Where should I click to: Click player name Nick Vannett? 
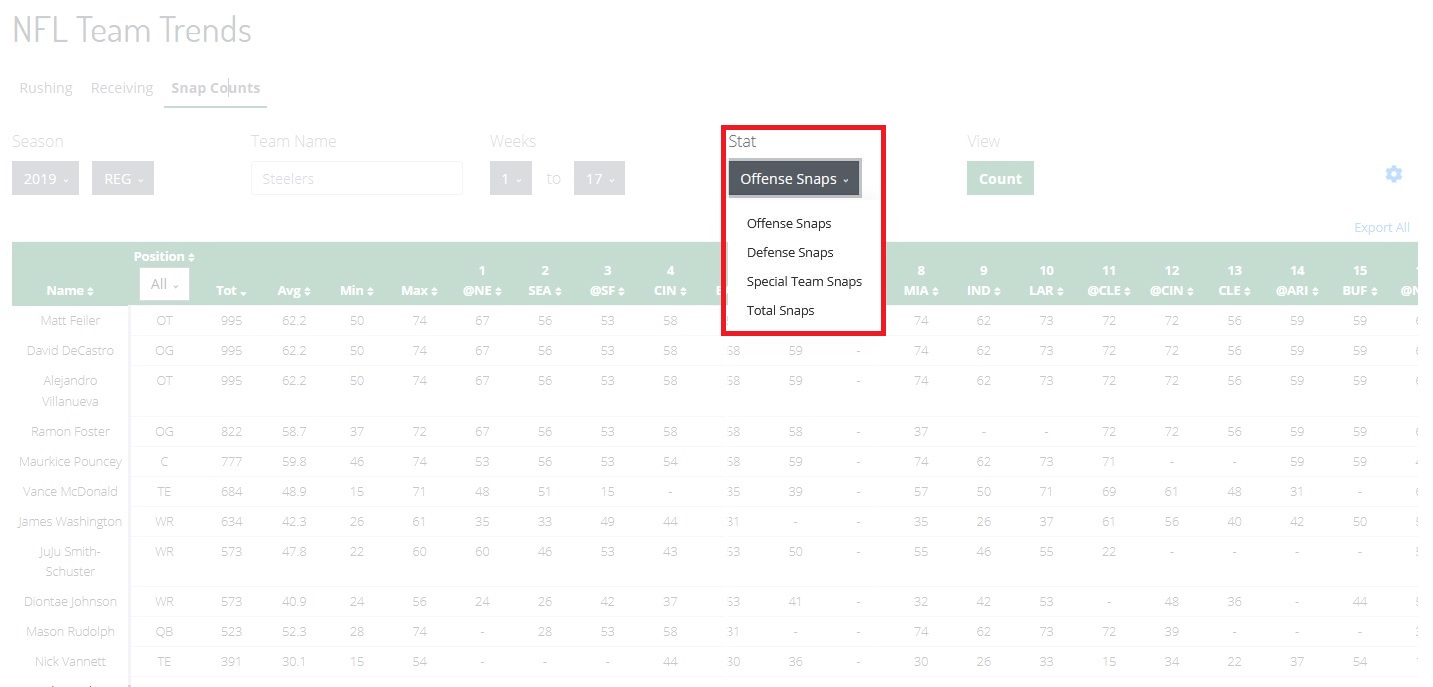[70, 661]
